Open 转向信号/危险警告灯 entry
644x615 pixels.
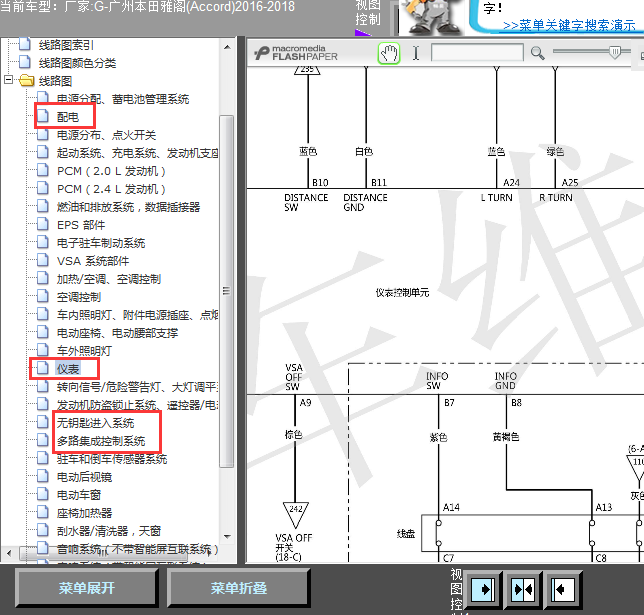pyautogui.click(x=137, y=387)
